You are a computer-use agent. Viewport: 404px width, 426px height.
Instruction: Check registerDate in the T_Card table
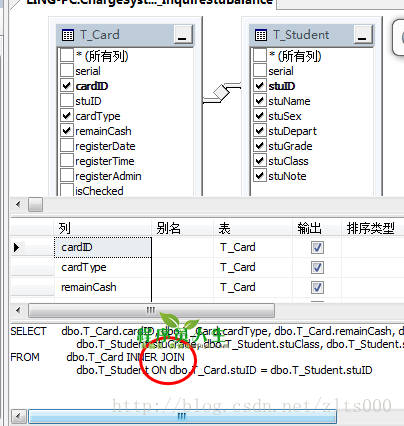67,145
